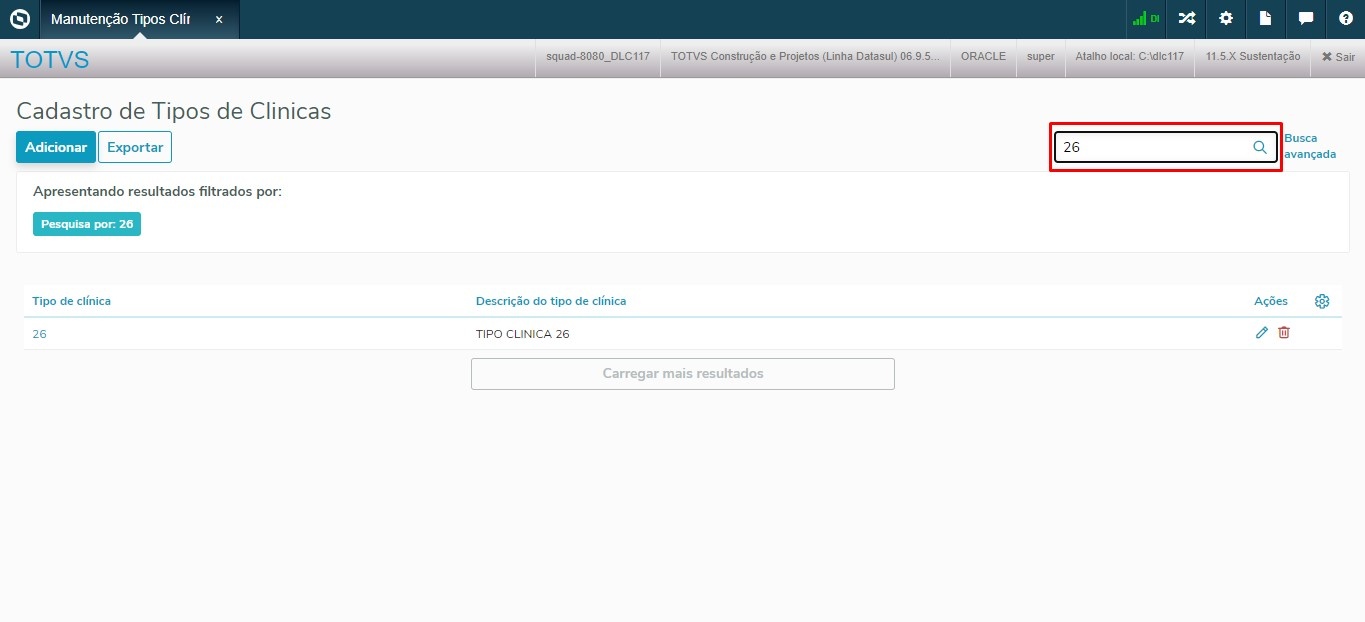
Task: Click Tipo de clínica column header
Action: pos(72,301)
